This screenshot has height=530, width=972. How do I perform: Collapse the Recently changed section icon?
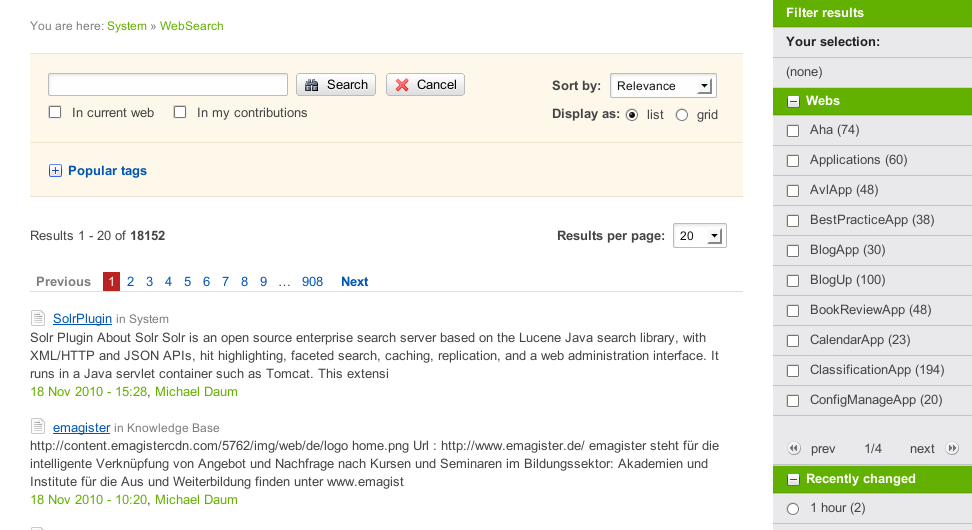point(793,479)
